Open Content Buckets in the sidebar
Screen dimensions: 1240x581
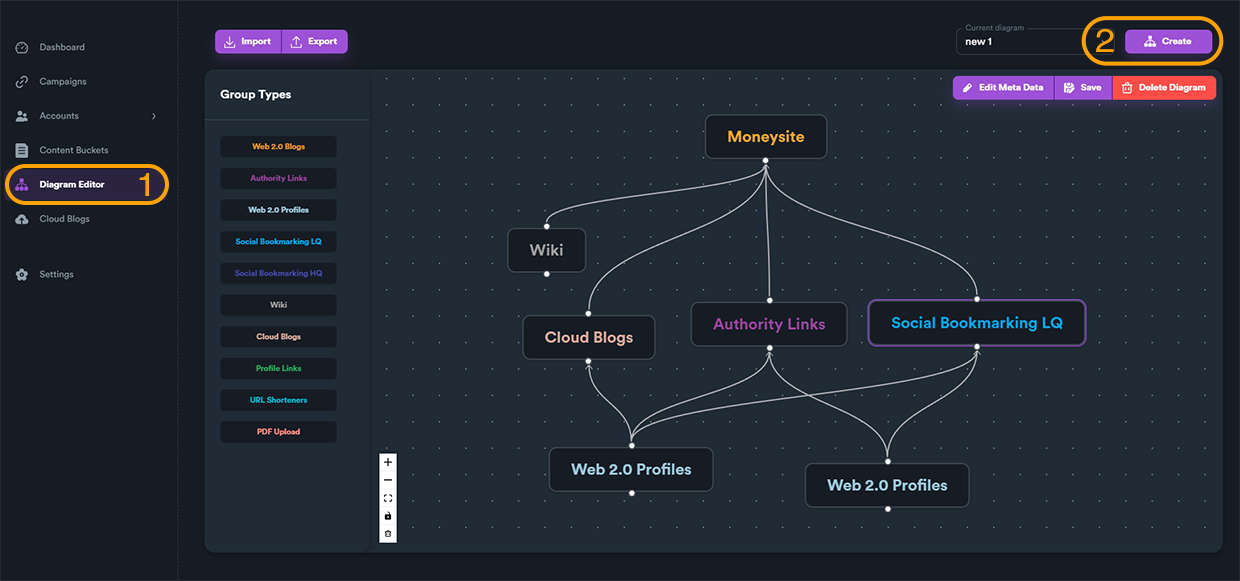coord(74,150)
